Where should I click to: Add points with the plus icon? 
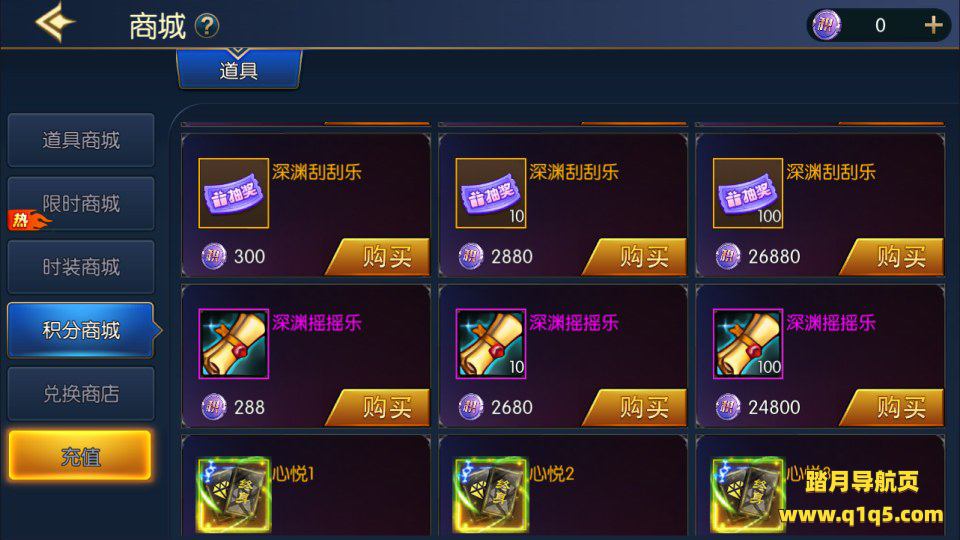pyautogui.click(x=933, y=25)
